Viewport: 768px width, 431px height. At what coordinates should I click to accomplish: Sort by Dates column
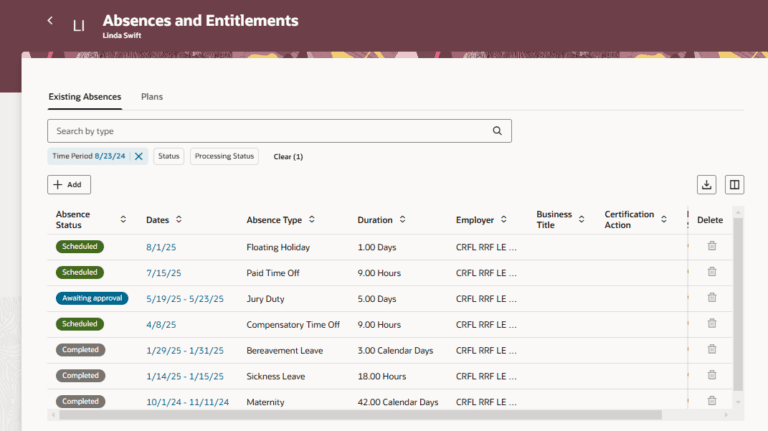click(x=179, y=220)
